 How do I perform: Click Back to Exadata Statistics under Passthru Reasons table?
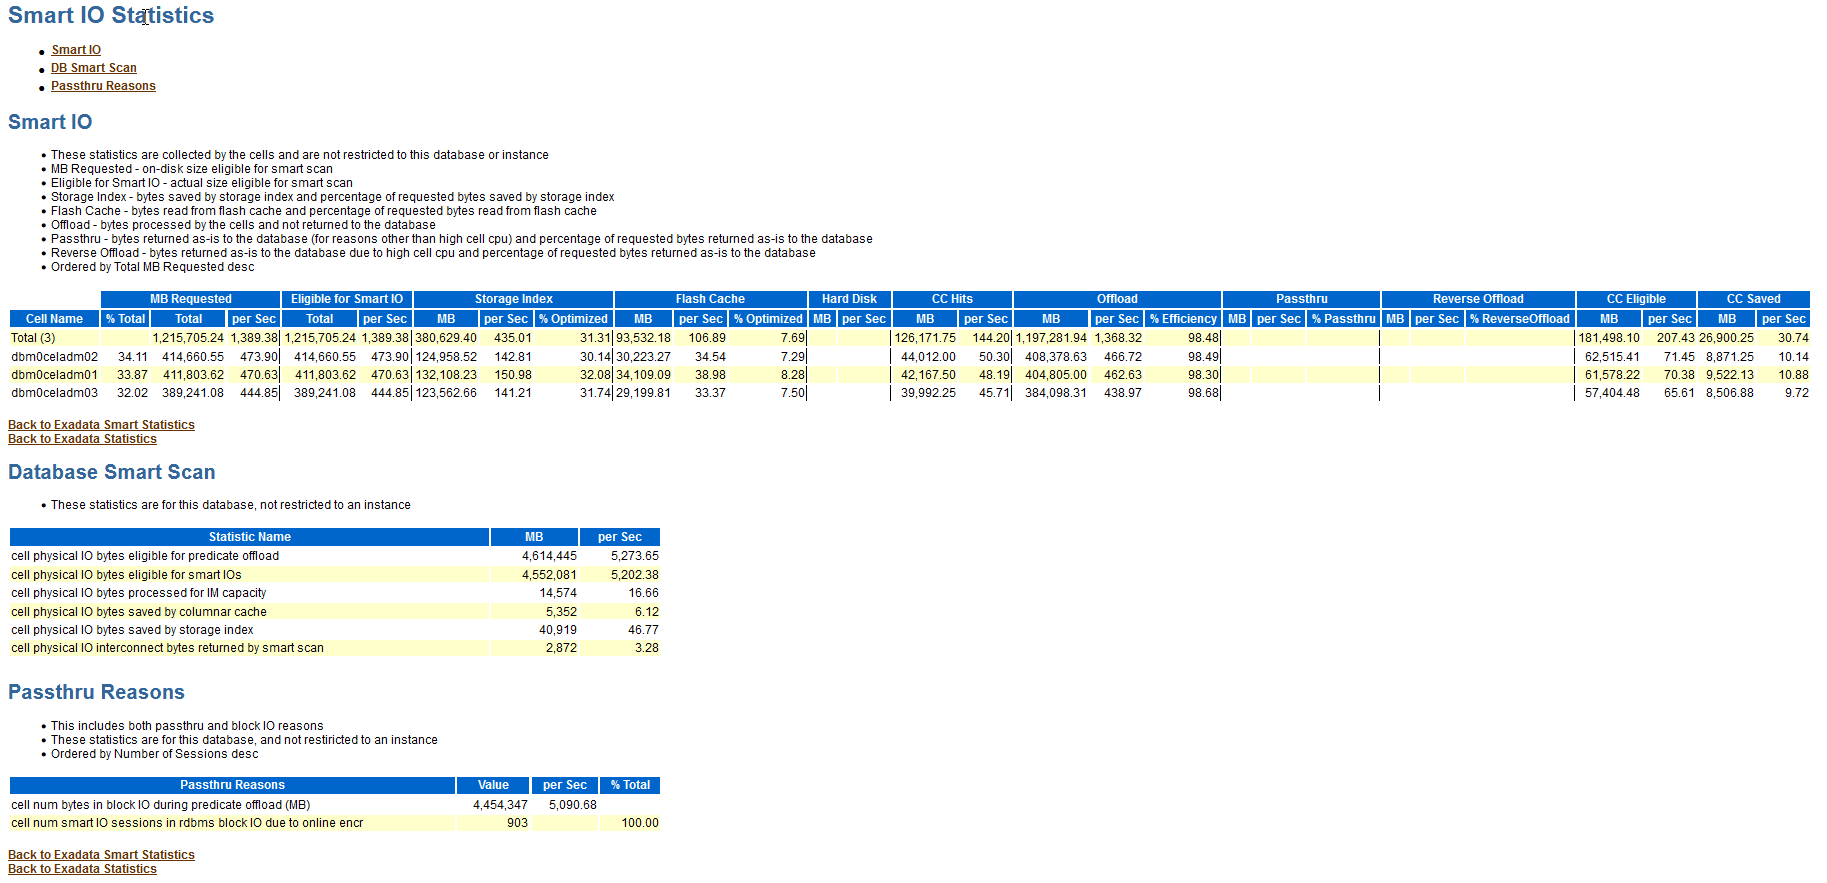(82, 869)
